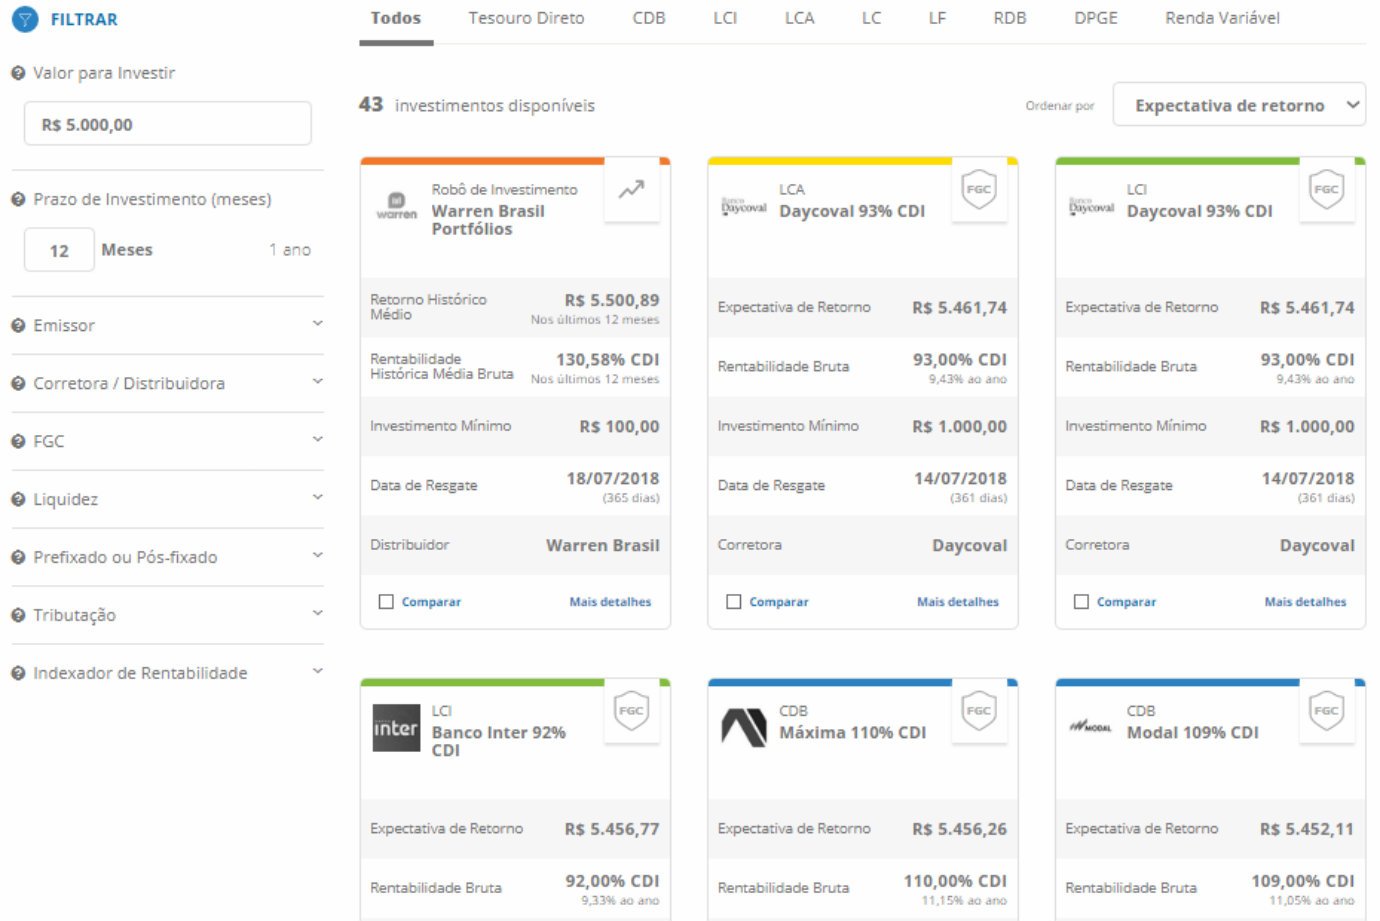The height and width of the screenshot is (921, 1380).
Task: Click FGC shield icon on LCA Daycoval card
Action: click(978, 189)
